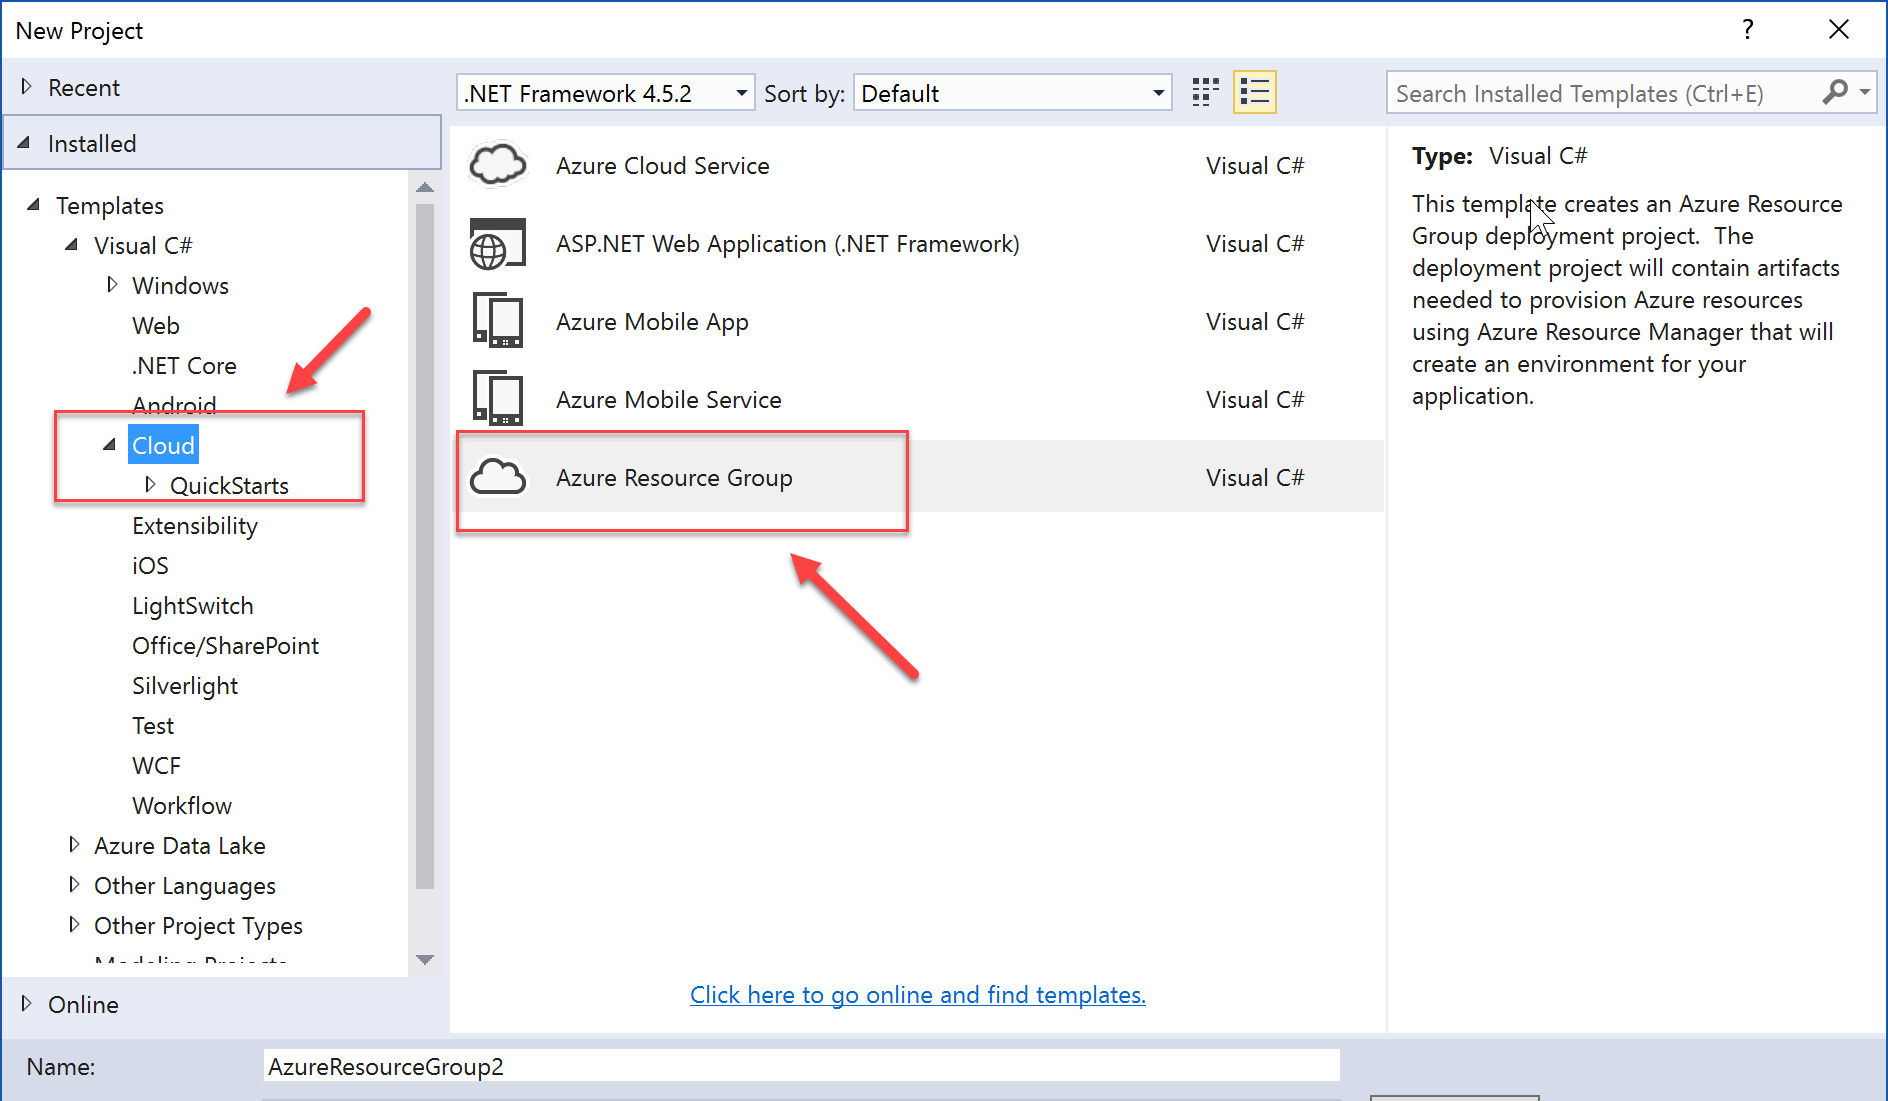Expand the Other Languages node
1888x1101 pixels.
tap(73, 885)
